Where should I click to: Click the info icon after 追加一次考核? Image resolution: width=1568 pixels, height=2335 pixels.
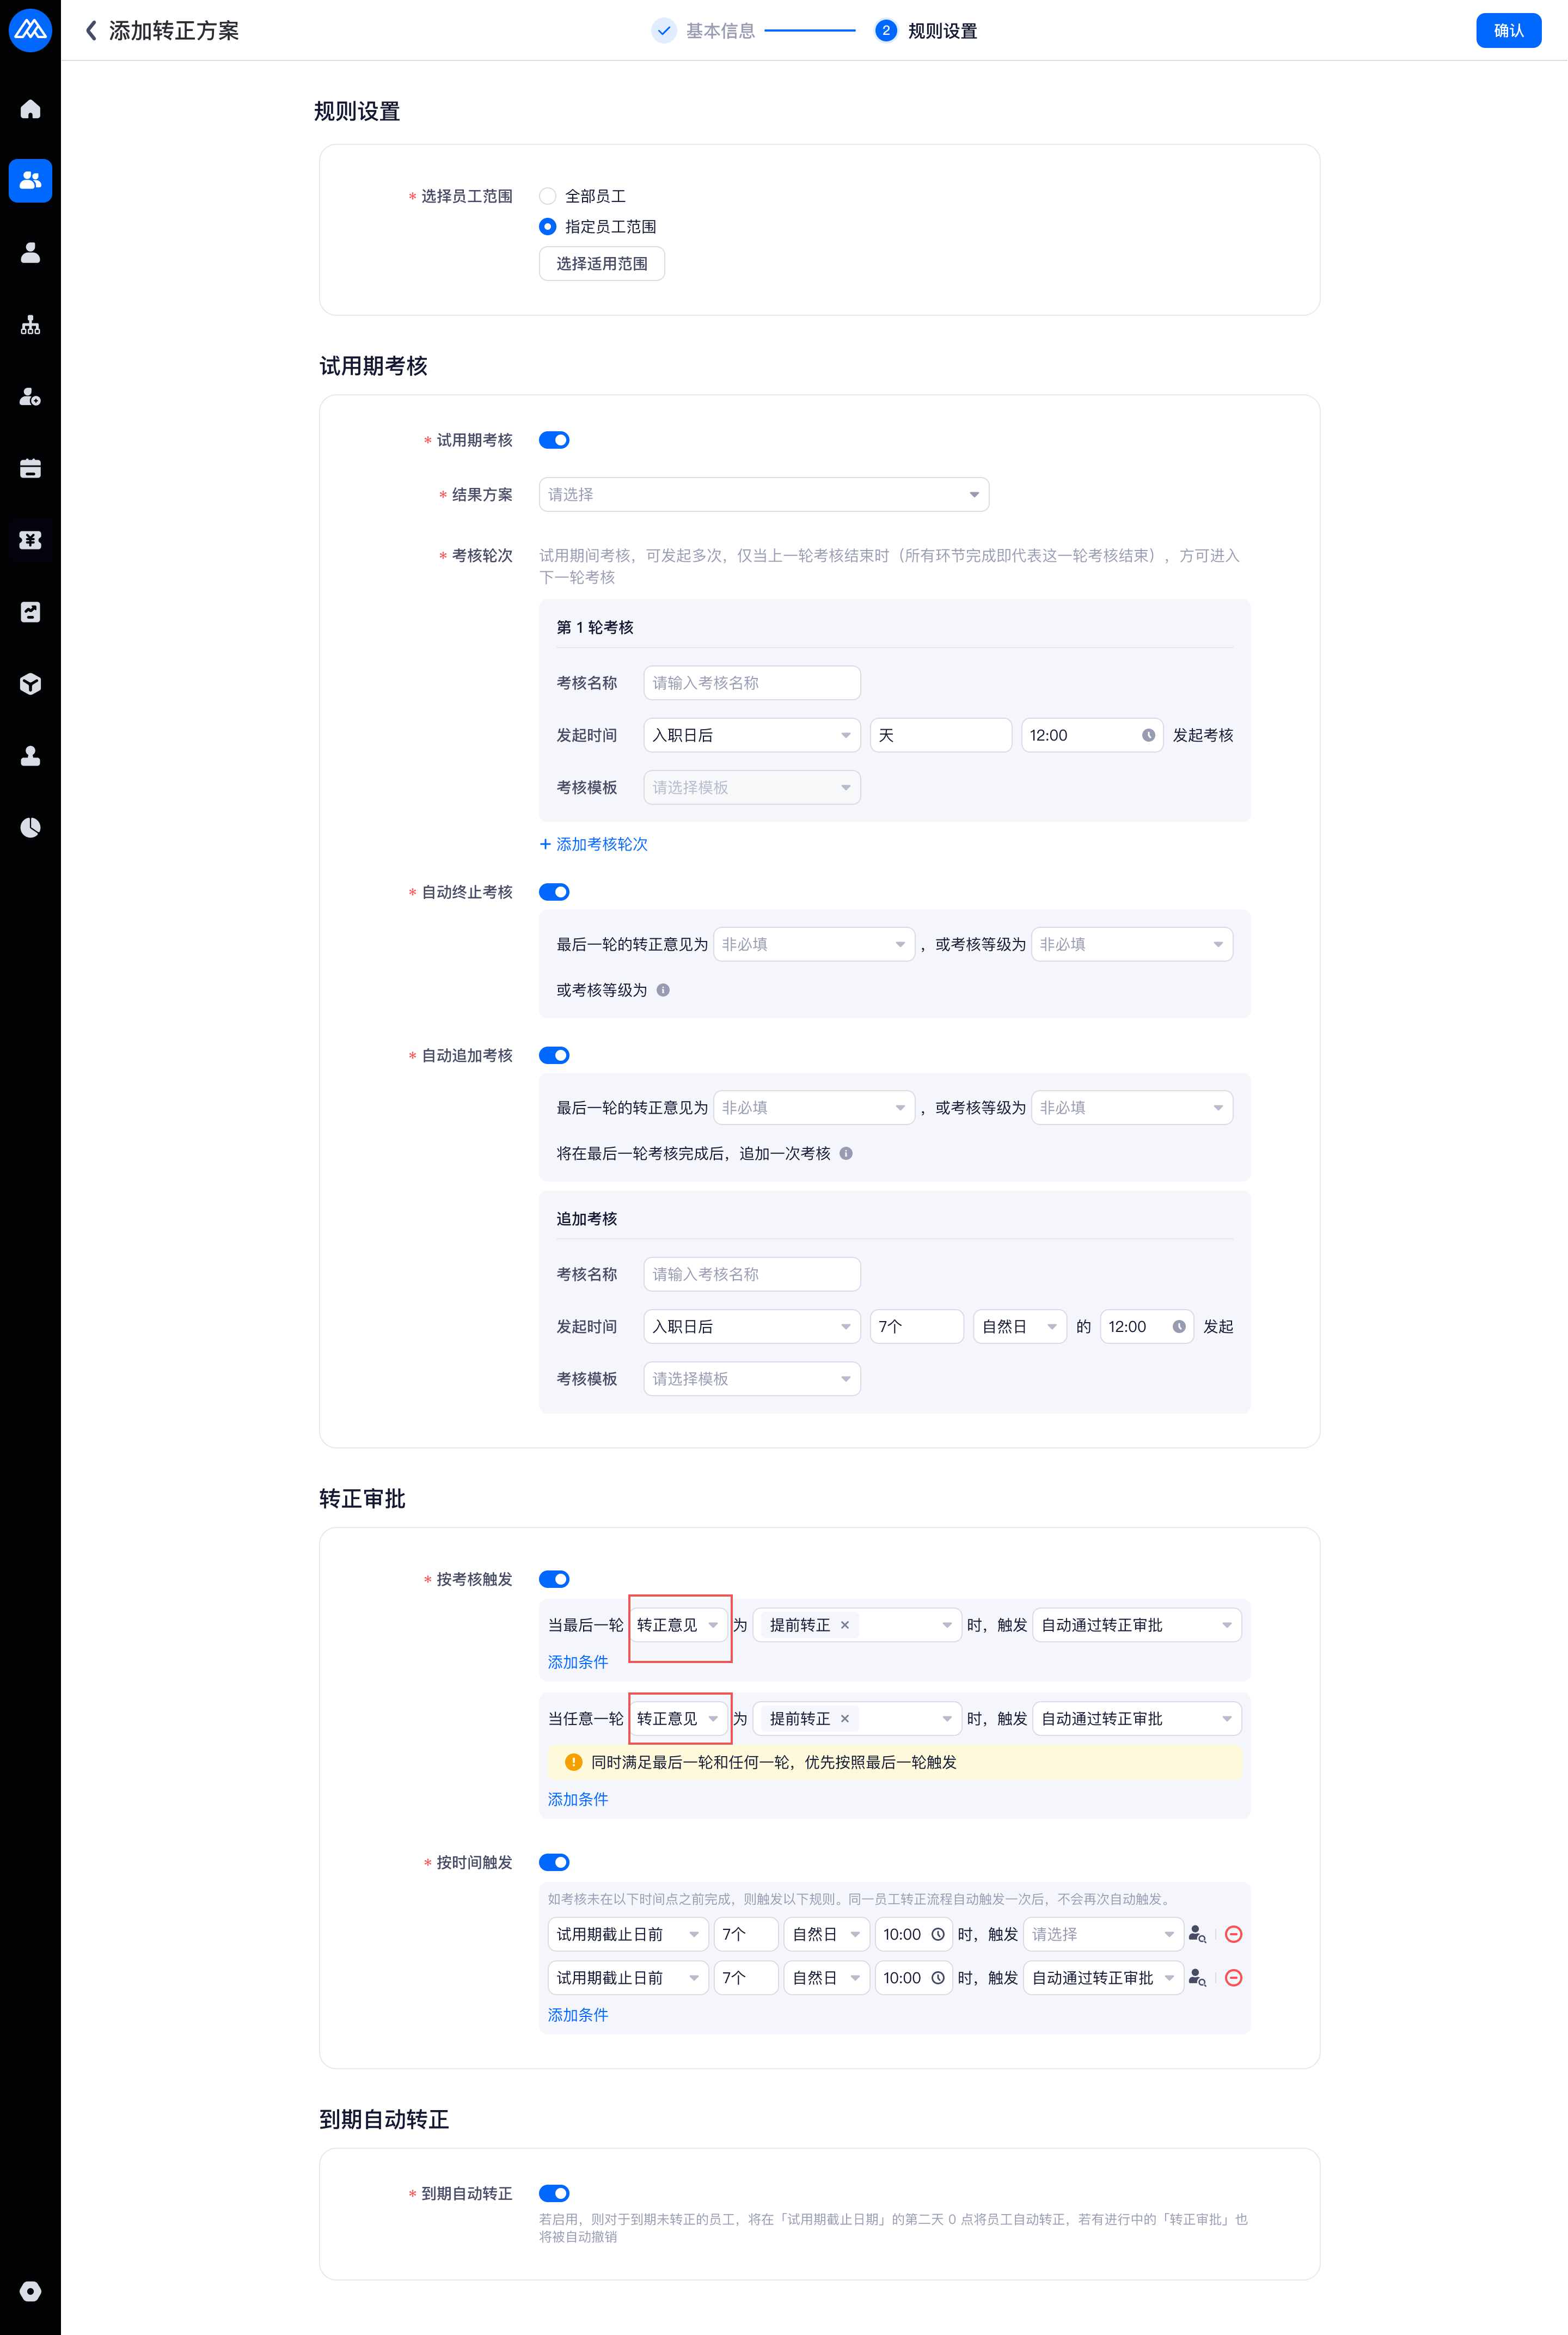click(846, 1153)
